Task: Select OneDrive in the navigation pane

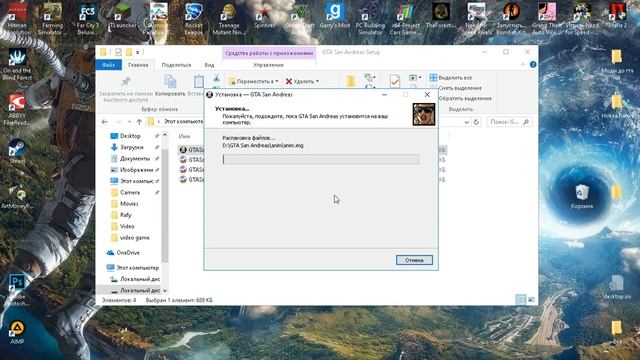Action: pyautogui.click(x=128, y=253)
